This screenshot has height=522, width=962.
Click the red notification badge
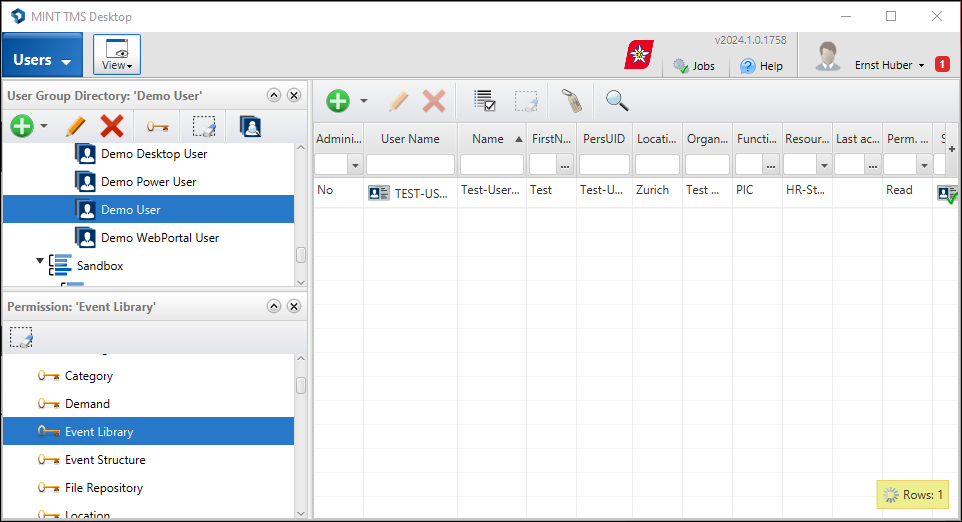click(x=942, y=64)
